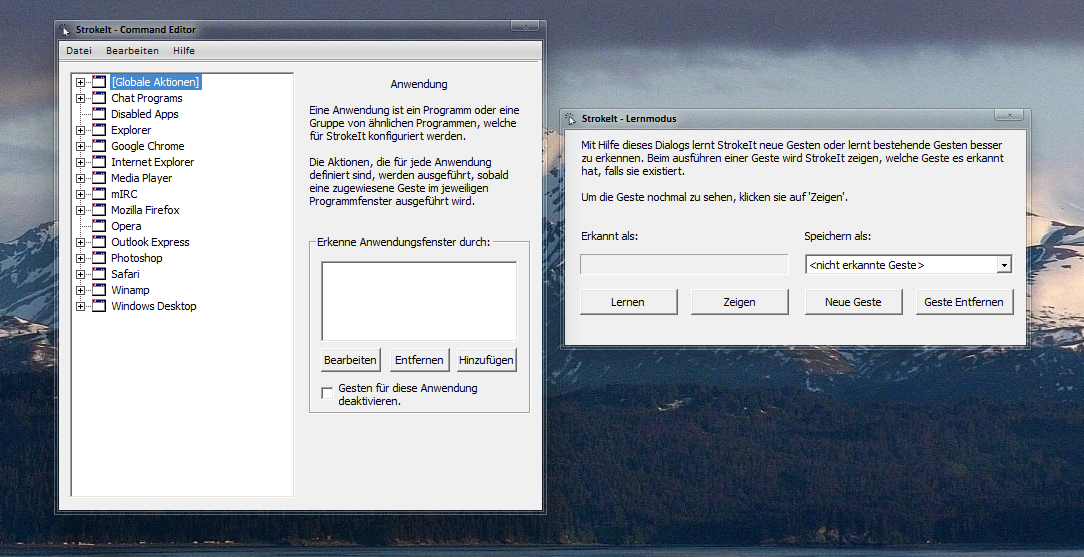Open the Hilfe menu
1084x557 pixels.
(x=184, y=50)
